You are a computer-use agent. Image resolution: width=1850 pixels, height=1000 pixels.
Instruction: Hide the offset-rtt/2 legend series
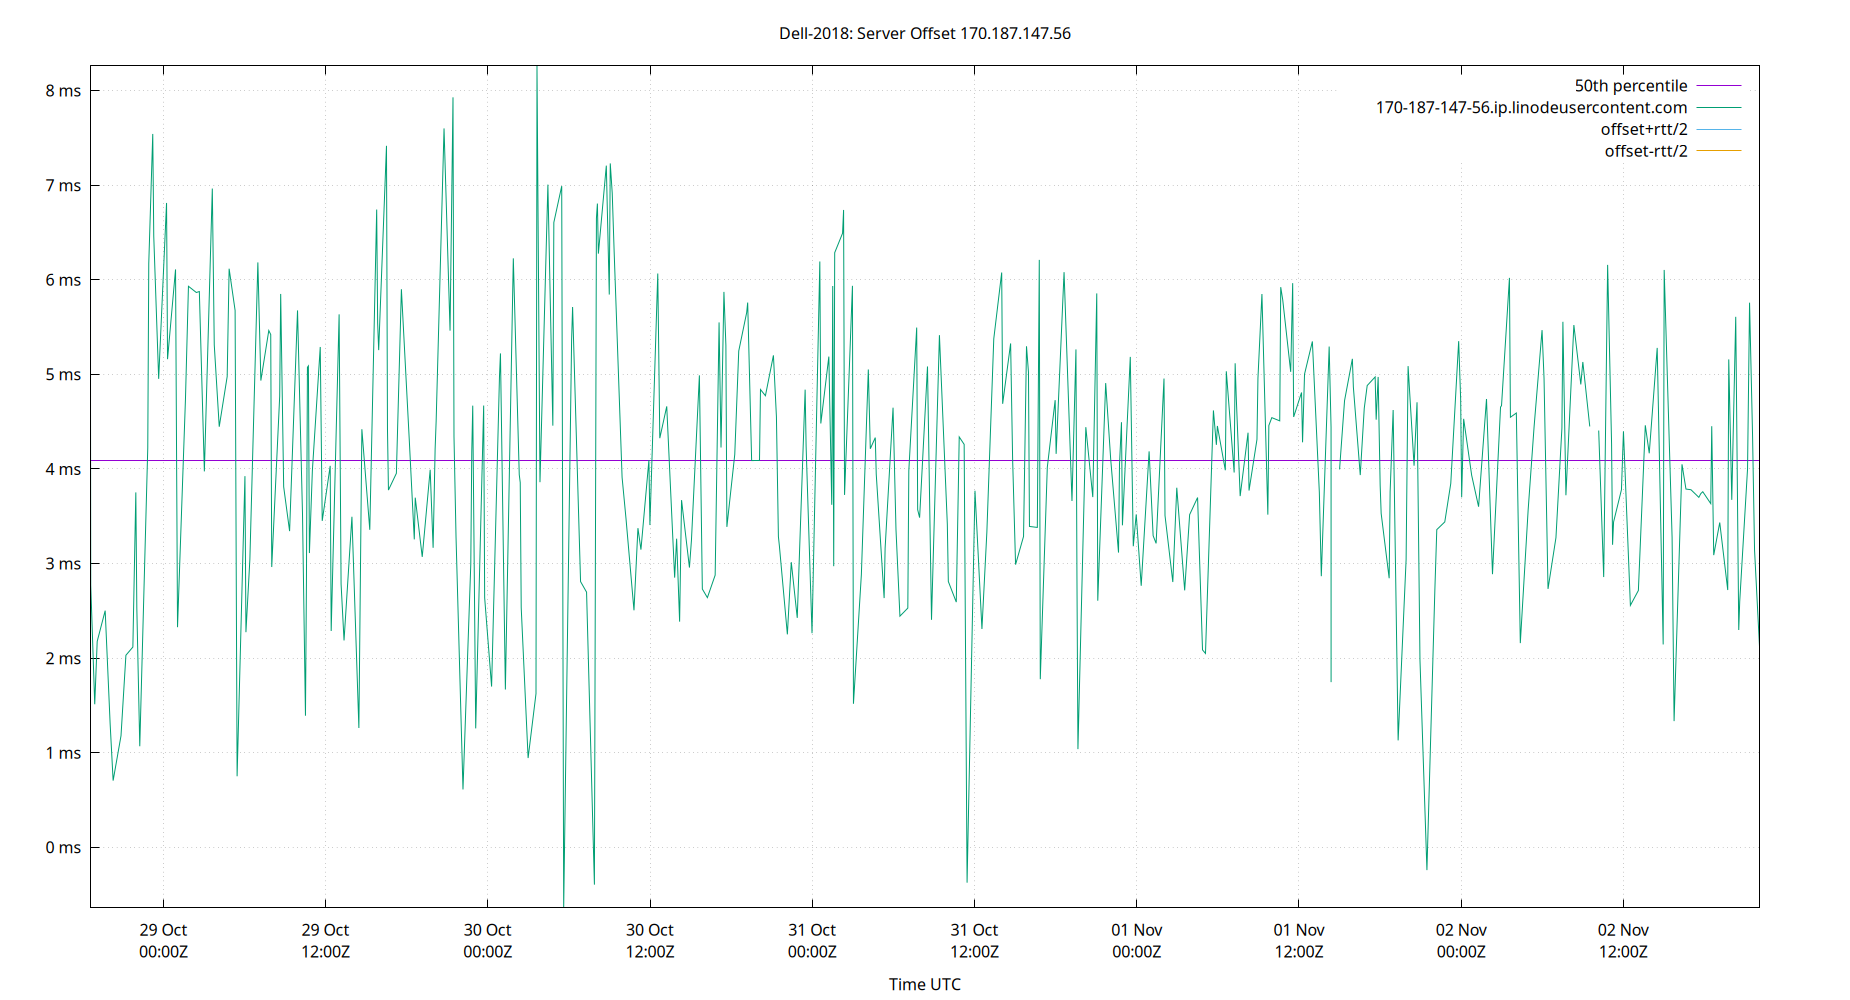[1645, 150]
